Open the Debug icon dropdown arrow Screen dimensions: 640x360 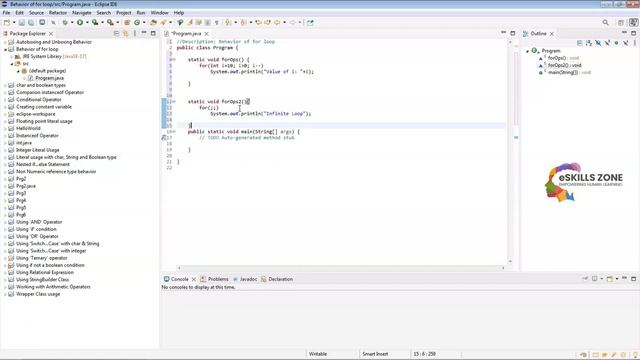coord(72,23)
